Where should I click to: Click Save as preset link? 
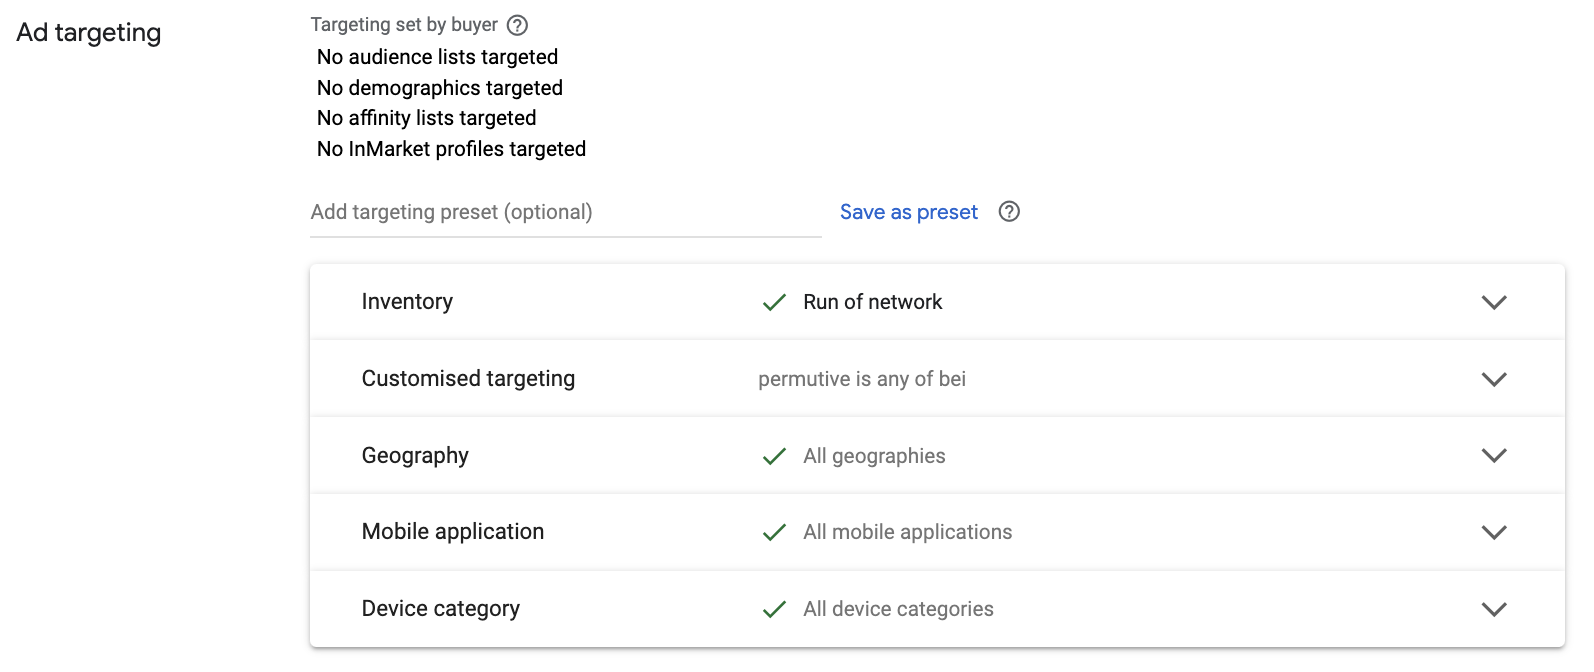coord(908,212)
